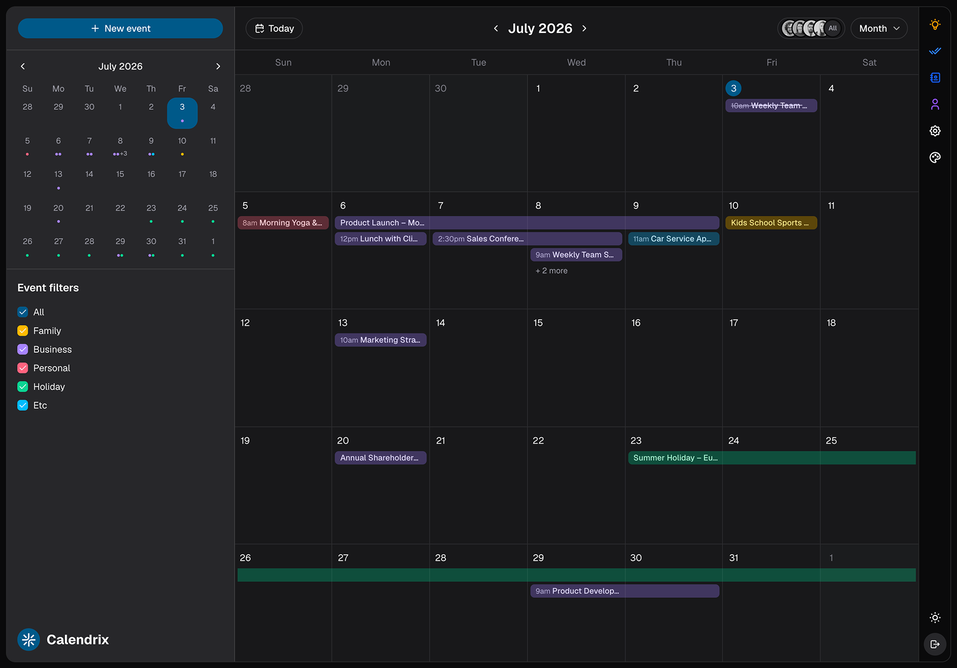Go to previous month in main header
Screen dimensions: 957x668
point(496,28)
